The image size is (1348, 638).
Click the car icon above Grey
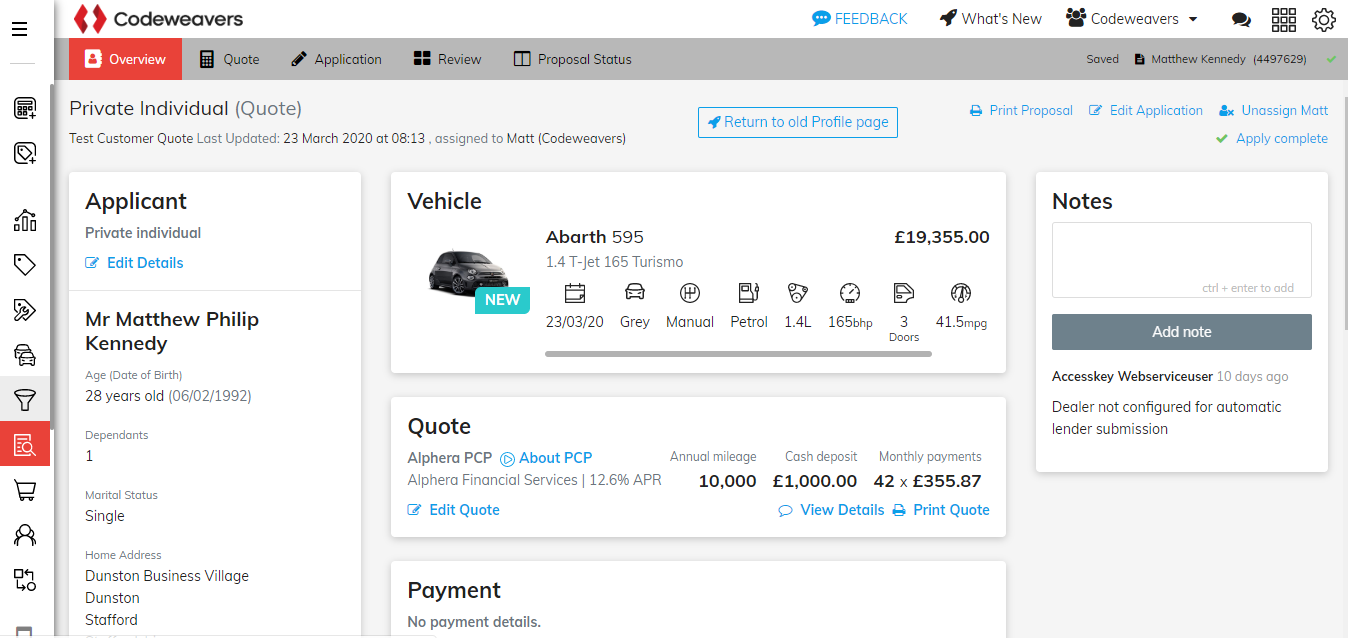[x=634, y=293]
